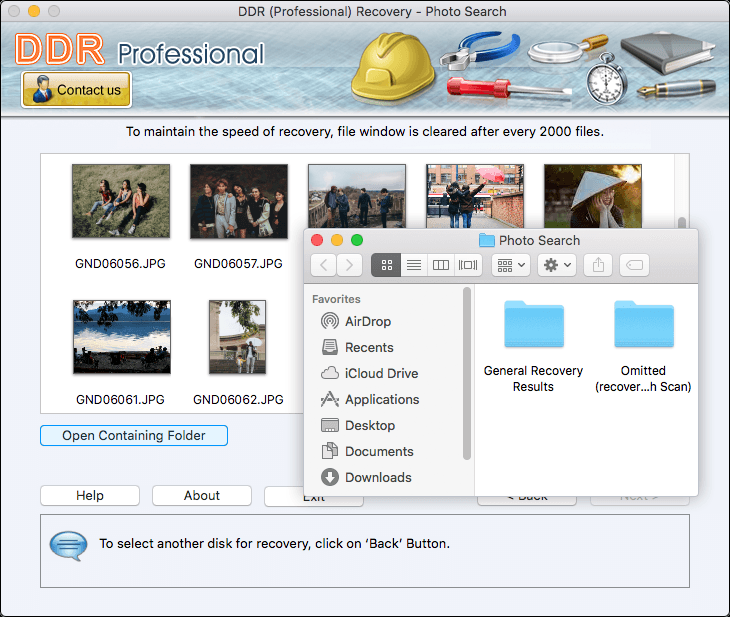Viewport: 730px width, 617px height.
Task: Click the About button
Action: click(x=202, y=495)
